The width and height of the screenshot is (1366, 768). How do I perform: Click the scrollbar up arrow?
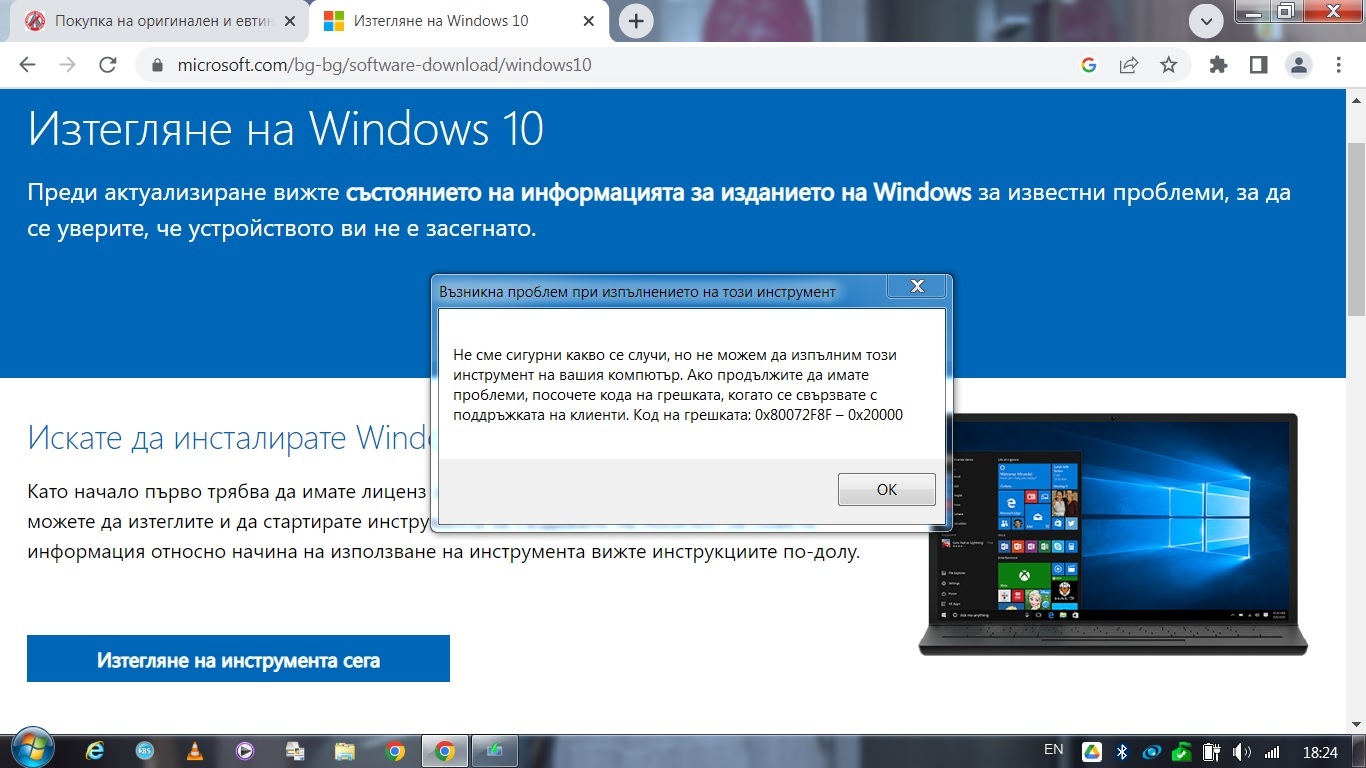coord(1357,100)
